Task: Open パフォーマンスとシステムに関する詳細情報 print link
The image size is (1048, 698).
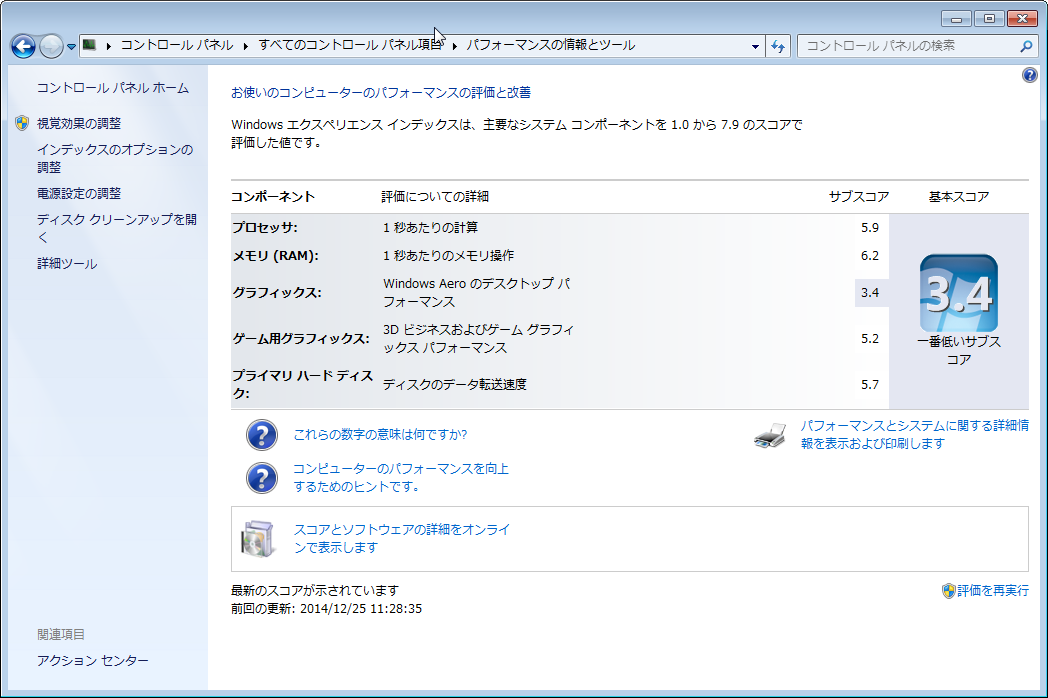Action: point(914,435)
